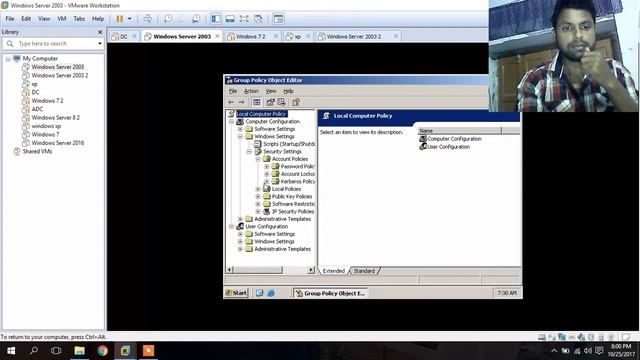Collapse the Account Policies node
Viewport: 640px width, 360px height.
coord(258,159)
